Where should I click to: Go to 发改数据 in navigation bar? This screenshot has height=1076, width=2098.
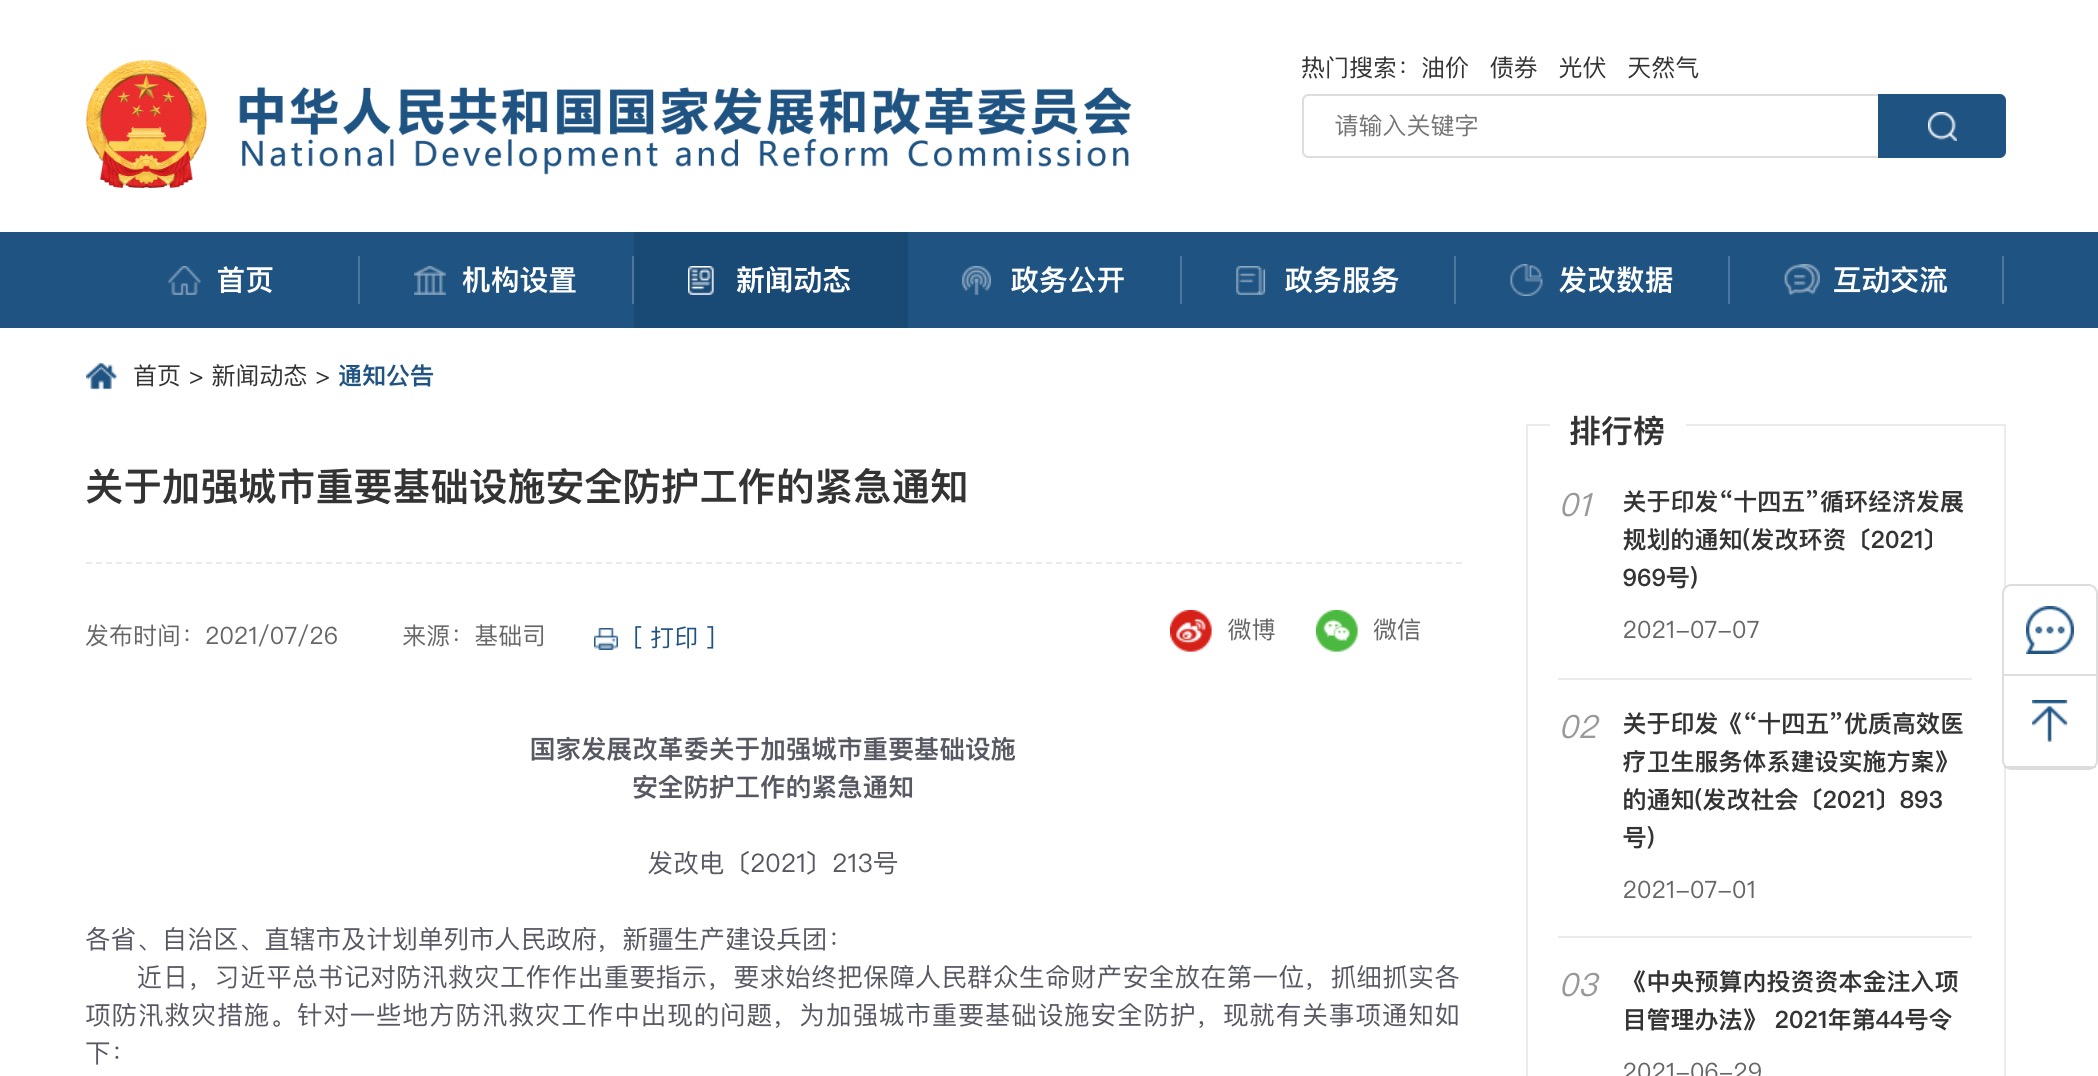pos(1592,280)
